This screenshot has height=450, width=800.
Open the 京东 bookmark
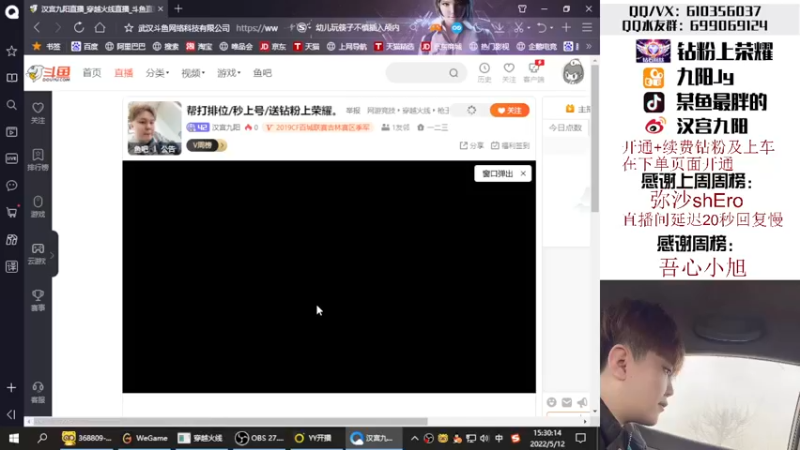(273, 46)
